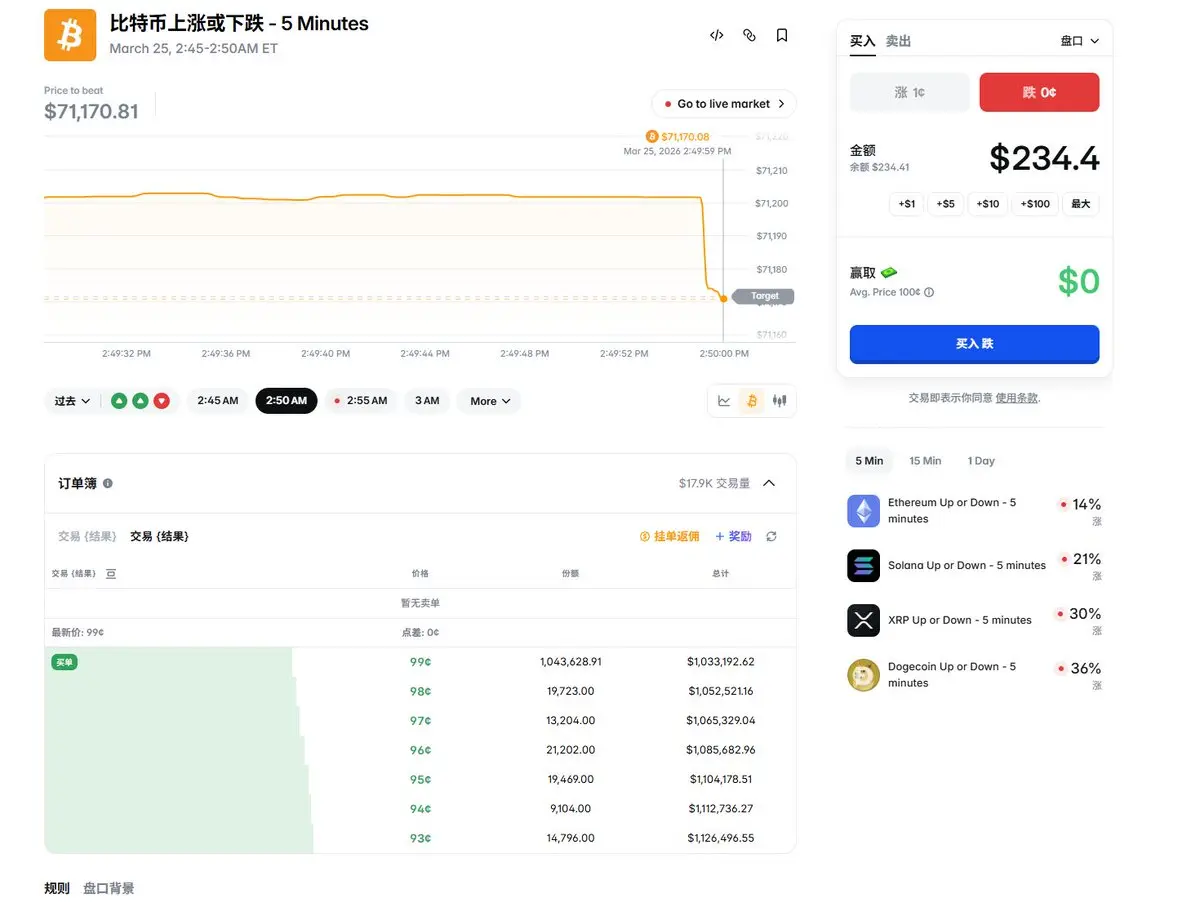The width and height of the screenshot is (1200, 907).
Task: Switch to line chart view icon
Action: tap(724, 401)
